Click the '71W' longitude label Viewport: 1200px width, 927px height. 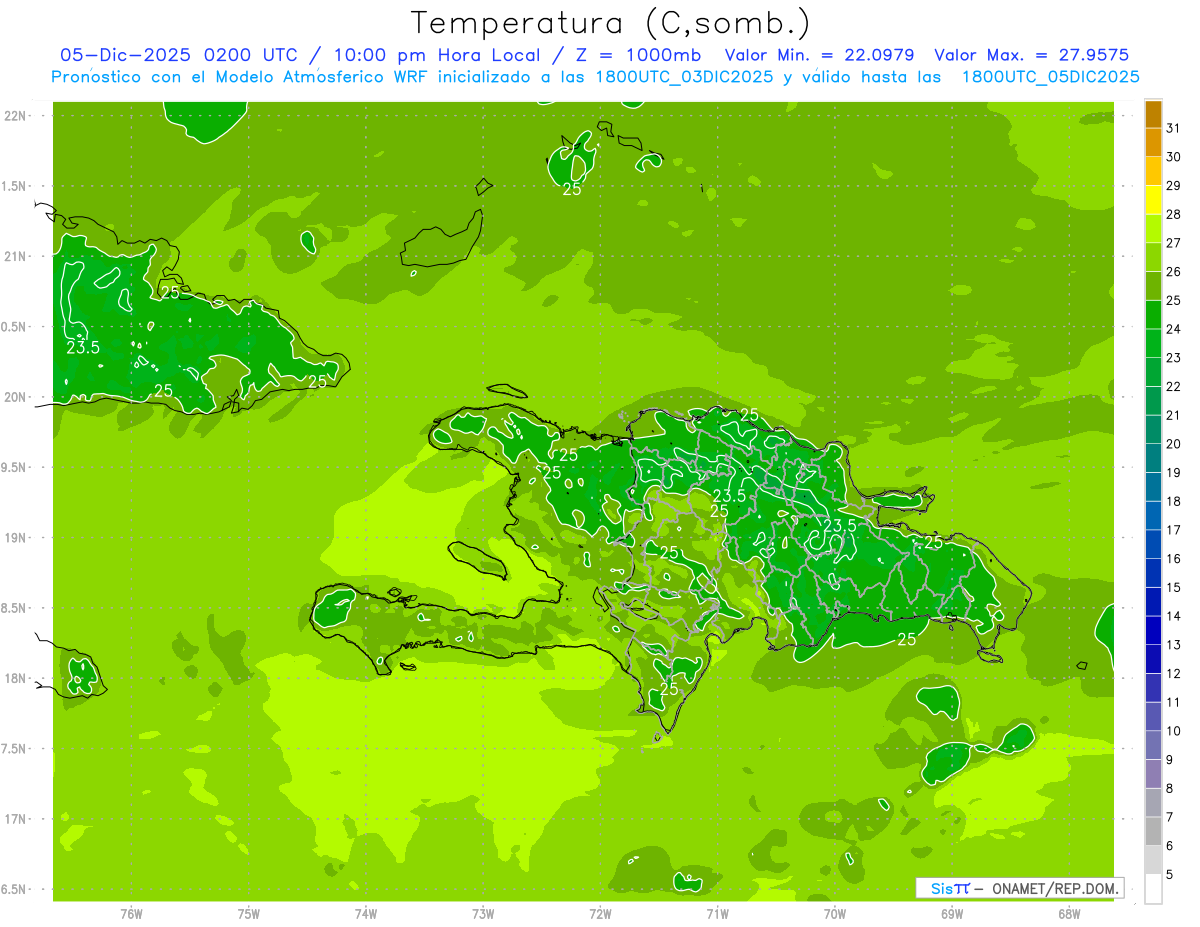pos(717,913)
